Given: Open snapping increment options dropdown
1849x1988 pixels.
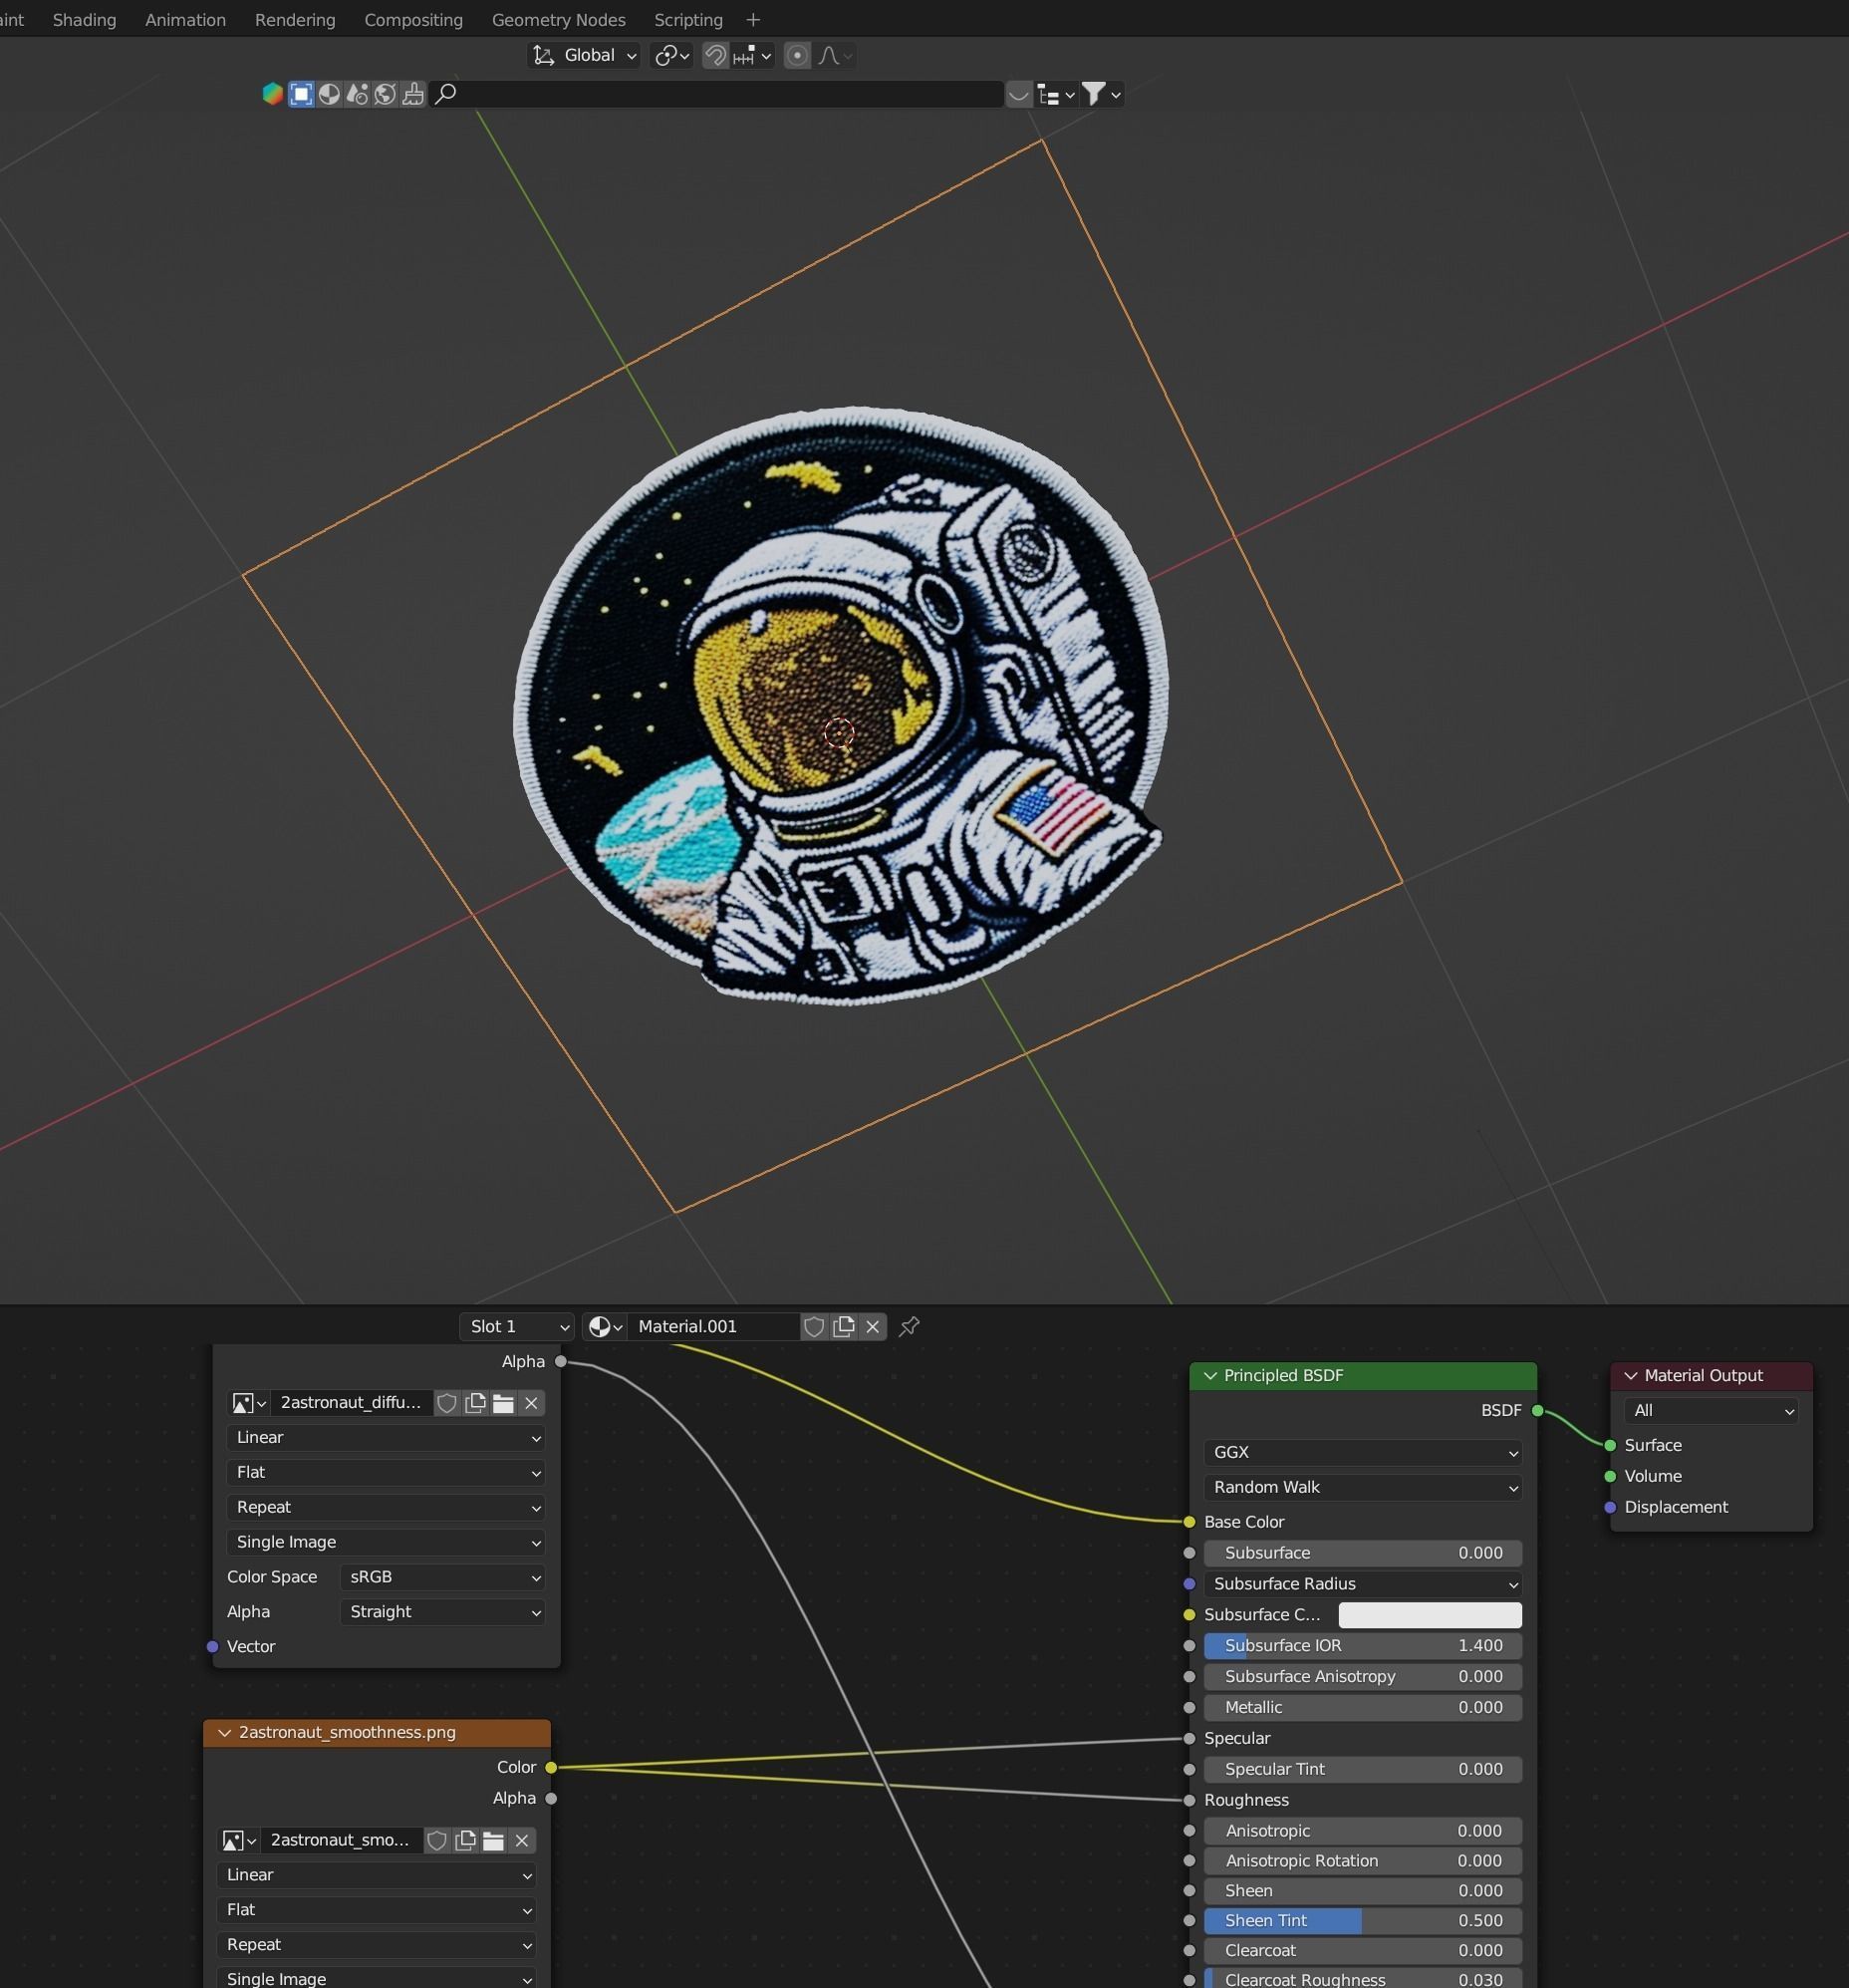Looking at the screenshot, I should [x=752, y=56].
